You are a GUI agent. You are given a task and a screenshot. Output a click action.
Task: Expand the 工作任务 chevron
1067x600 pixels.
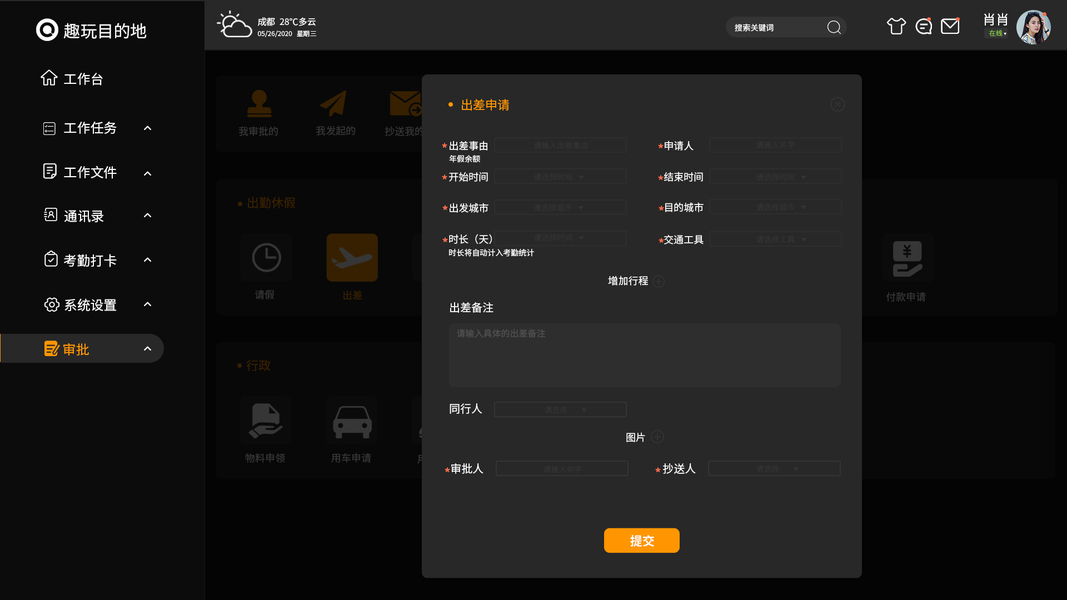point(148,129)
